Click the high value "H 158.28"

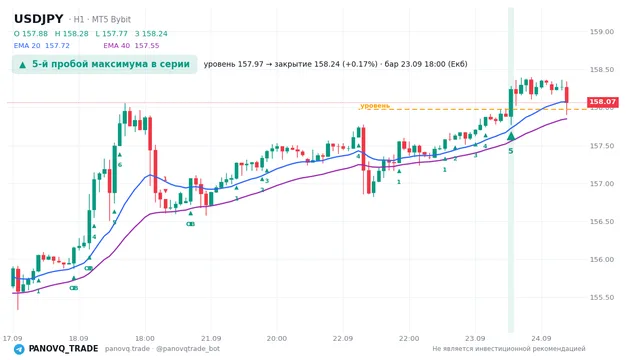[71, 33]
